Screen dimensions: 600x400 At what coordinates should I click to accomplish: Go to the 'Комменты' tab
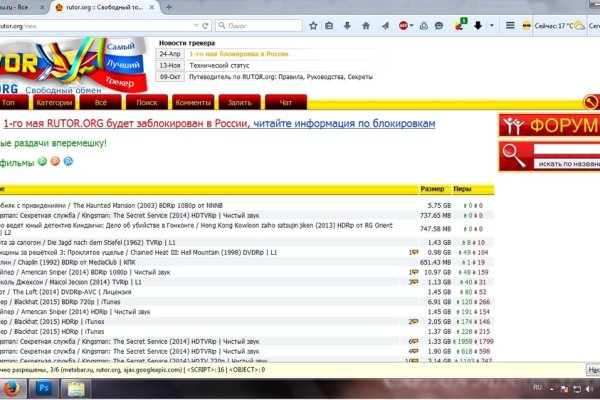[x=192, y=102]
